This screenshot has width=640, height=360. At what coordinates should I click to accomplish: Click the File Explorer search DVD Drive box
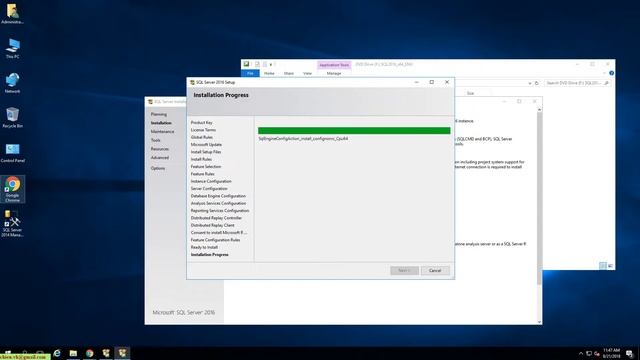point(577,83)
